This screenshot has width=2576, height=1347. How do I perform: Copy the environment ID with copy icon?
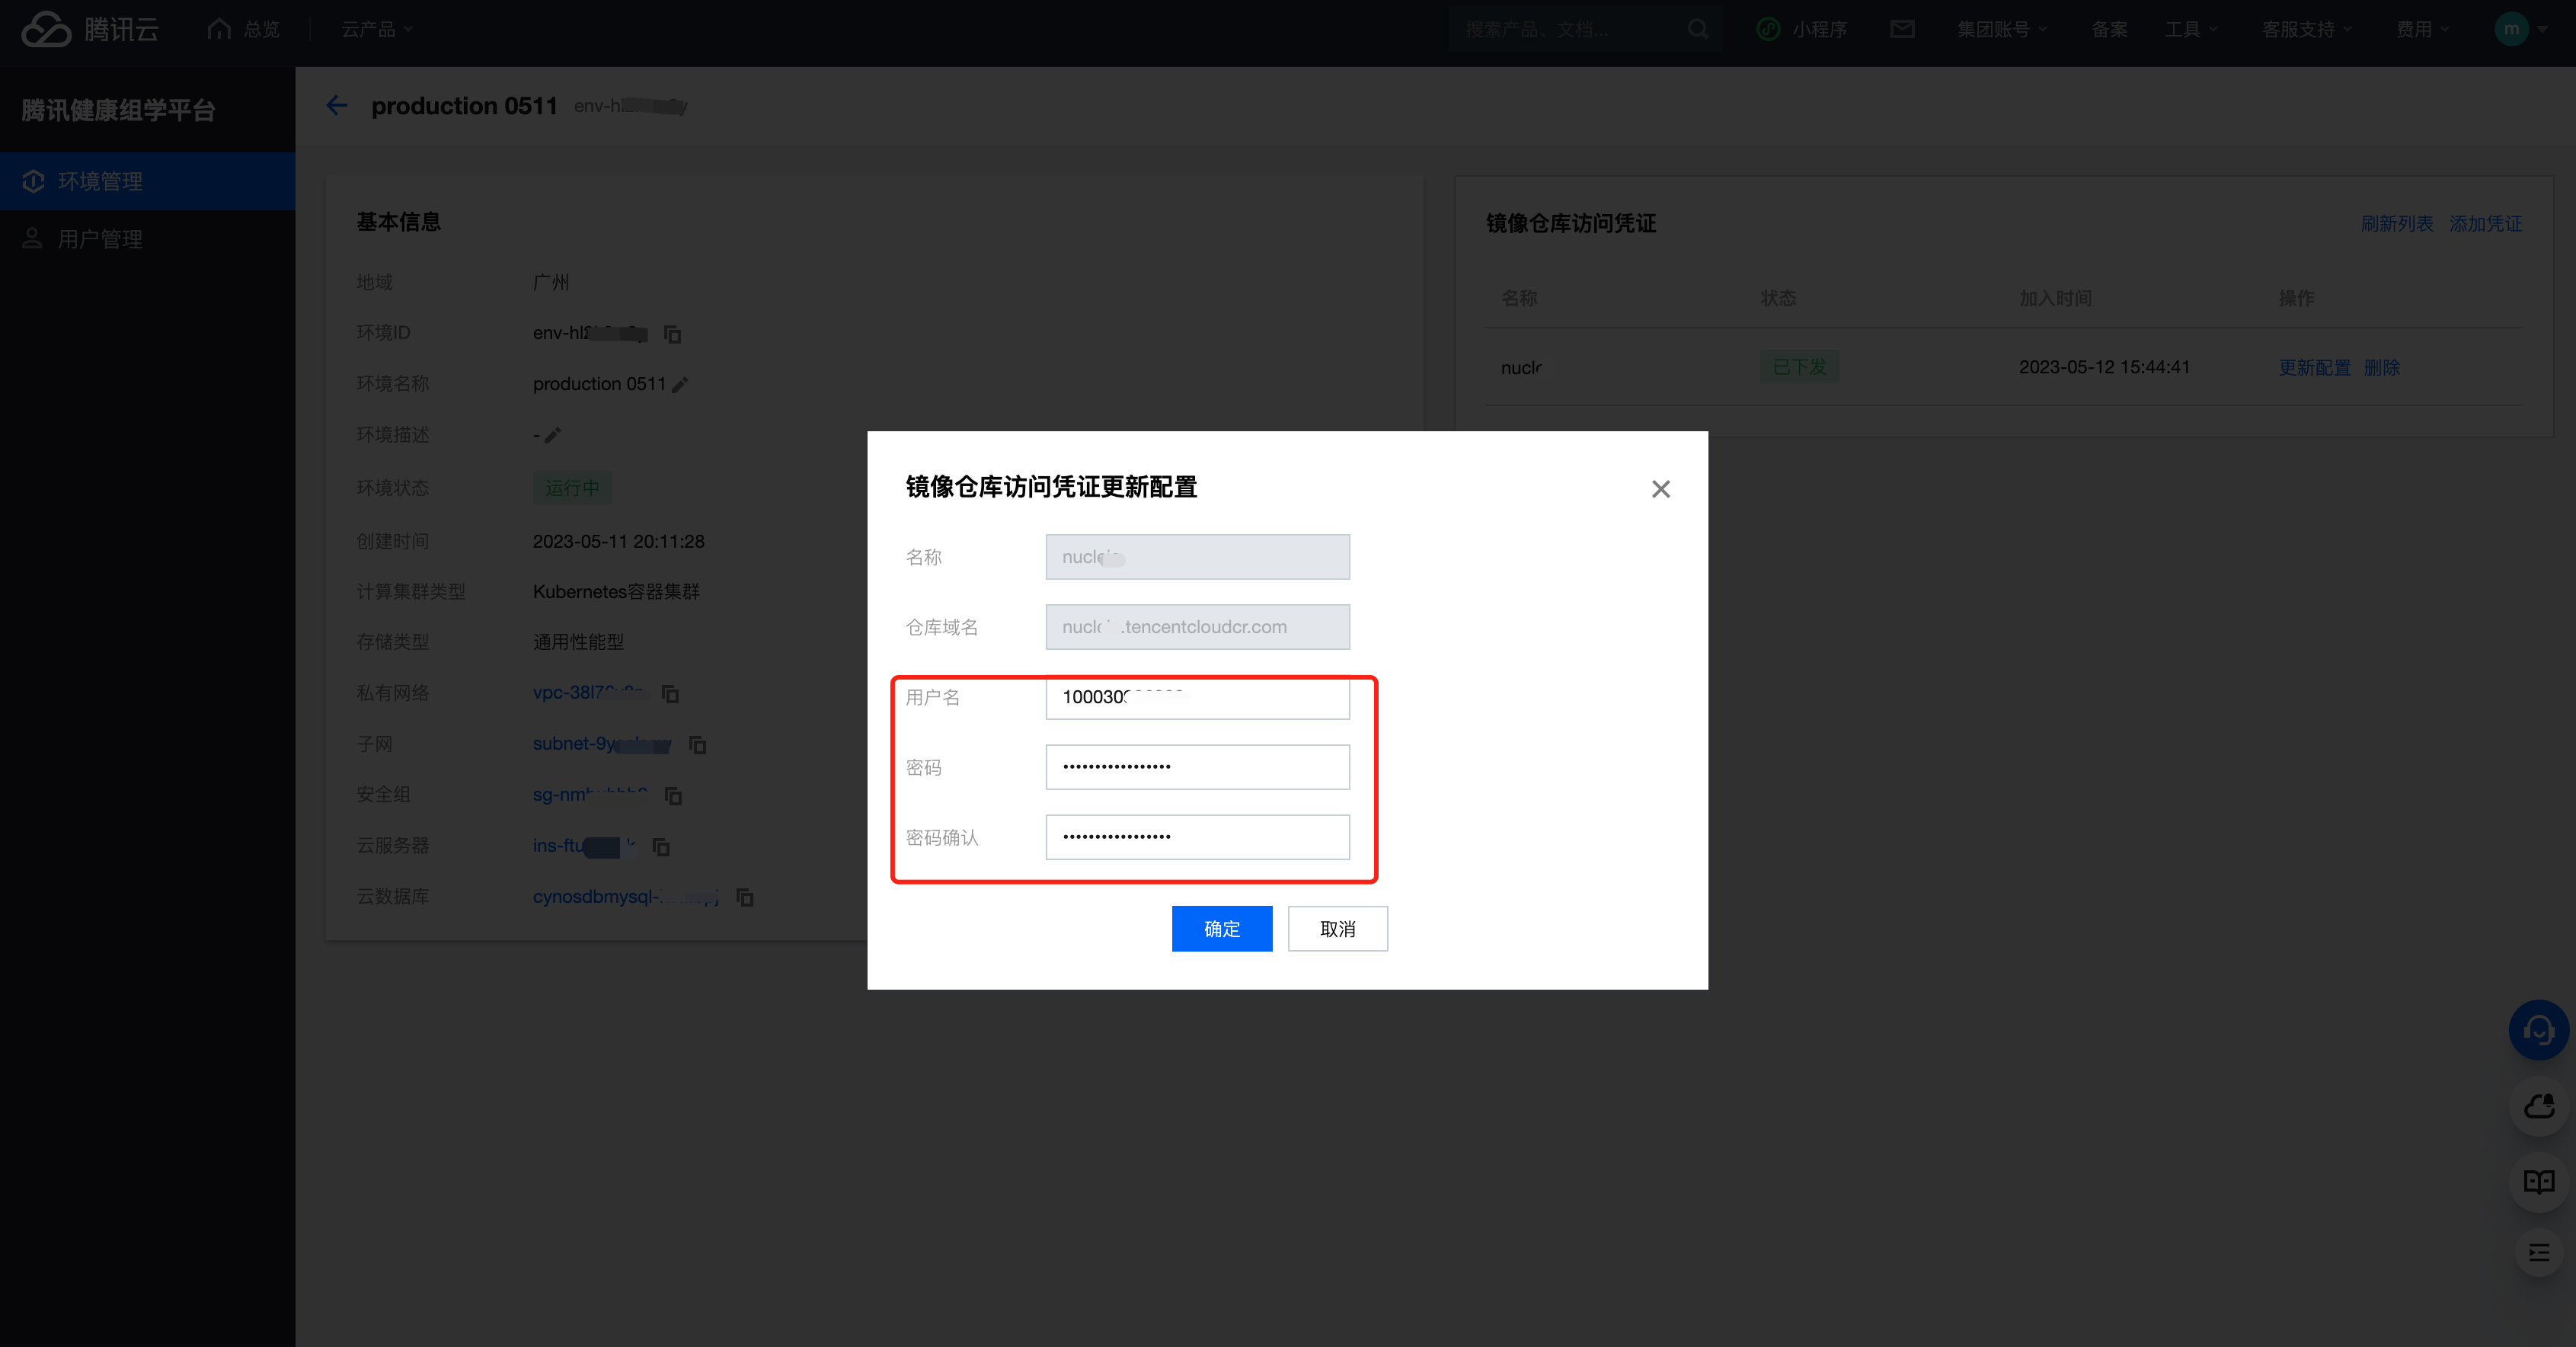pos(673,334)
